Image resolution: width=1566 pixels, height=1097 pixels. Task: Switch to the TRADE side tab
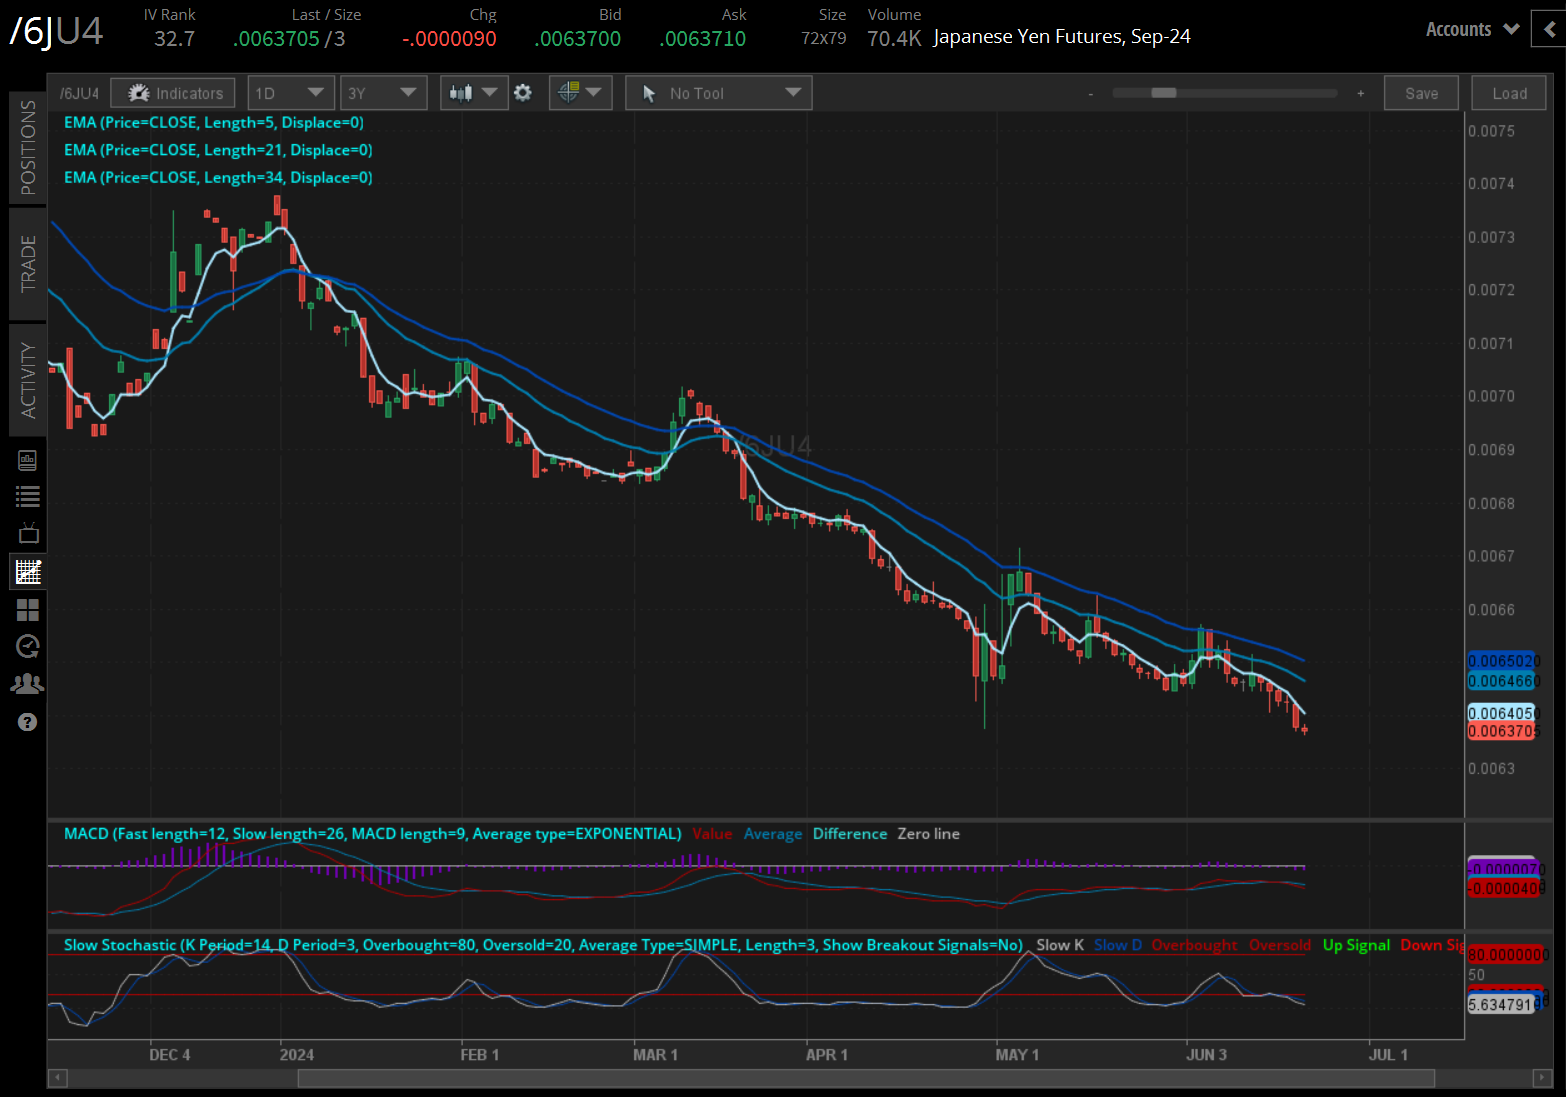click(x=28, y=263)
